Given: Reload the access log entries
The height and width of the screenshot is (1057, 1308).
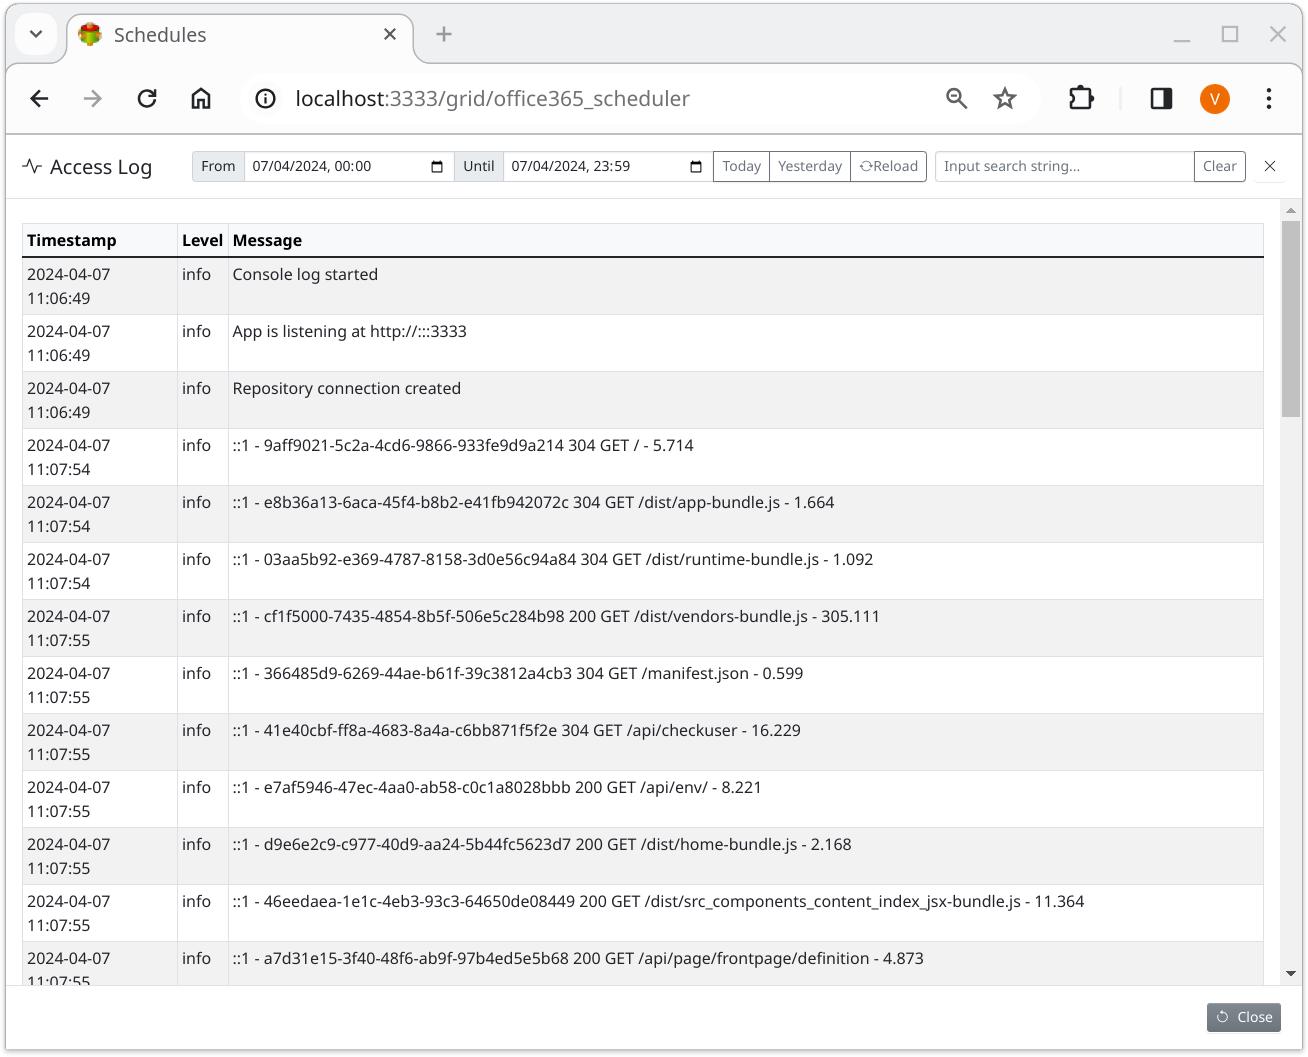Looking at the screenshot, I should coord(889,166).
